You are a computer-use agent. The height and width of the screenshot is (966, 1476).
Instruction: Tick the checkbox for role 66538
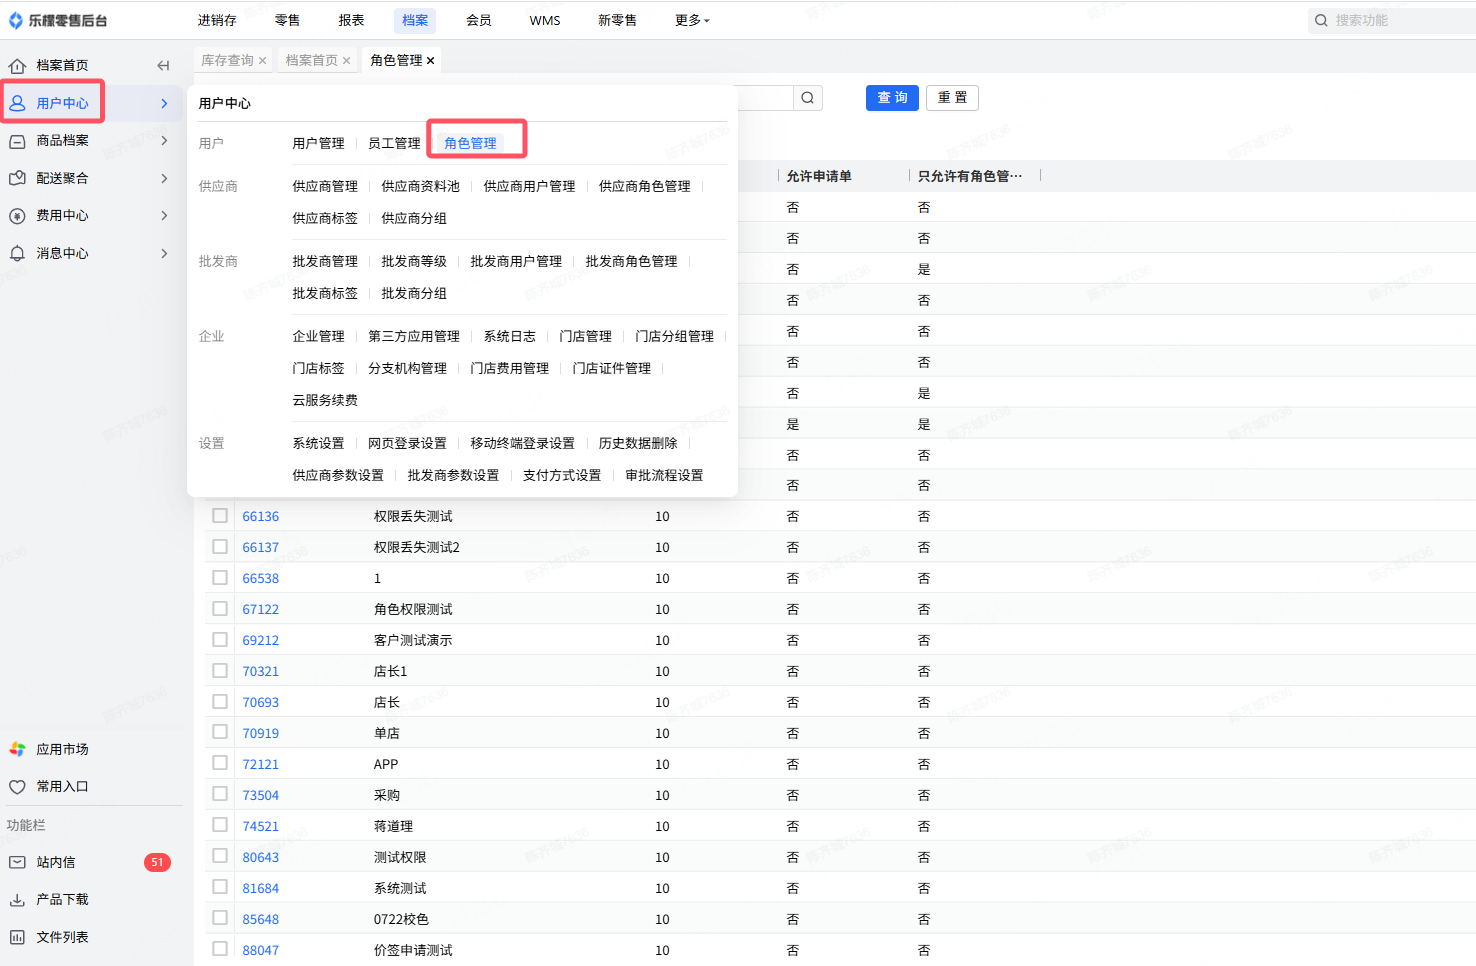point(220,578)
